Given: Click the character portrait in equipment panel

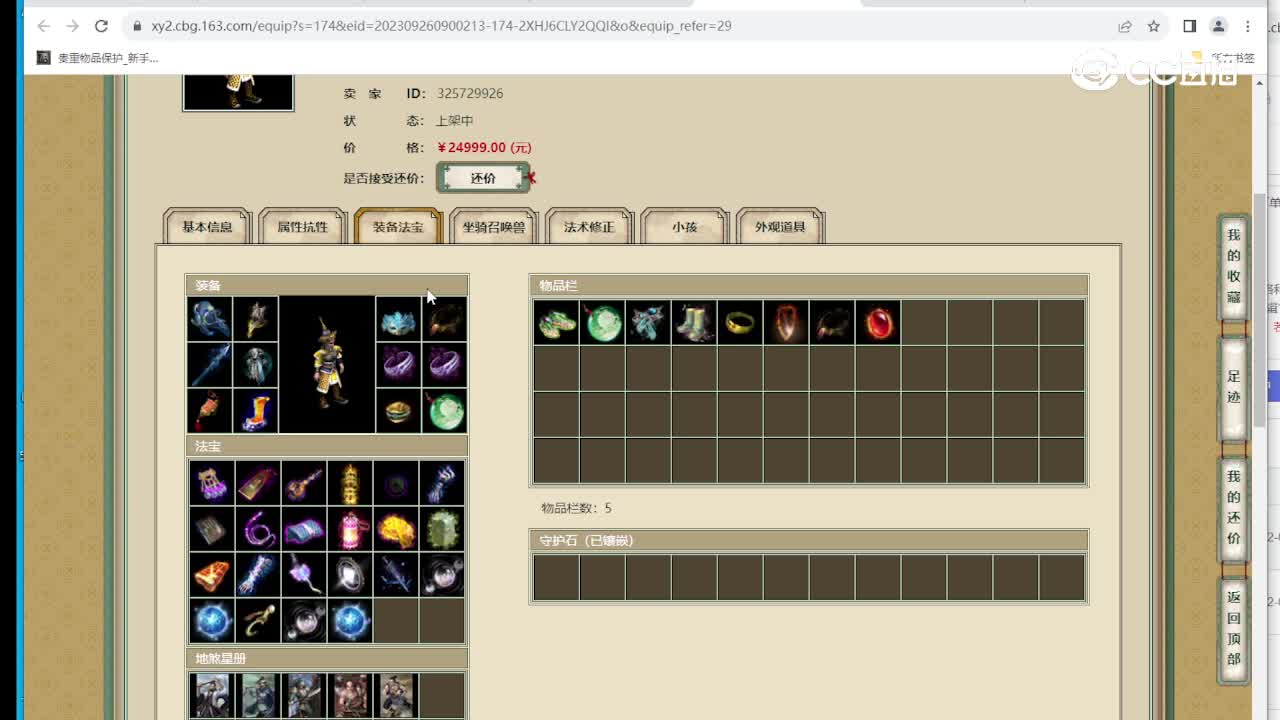Looking at the screenshot, I should [328, 364].
